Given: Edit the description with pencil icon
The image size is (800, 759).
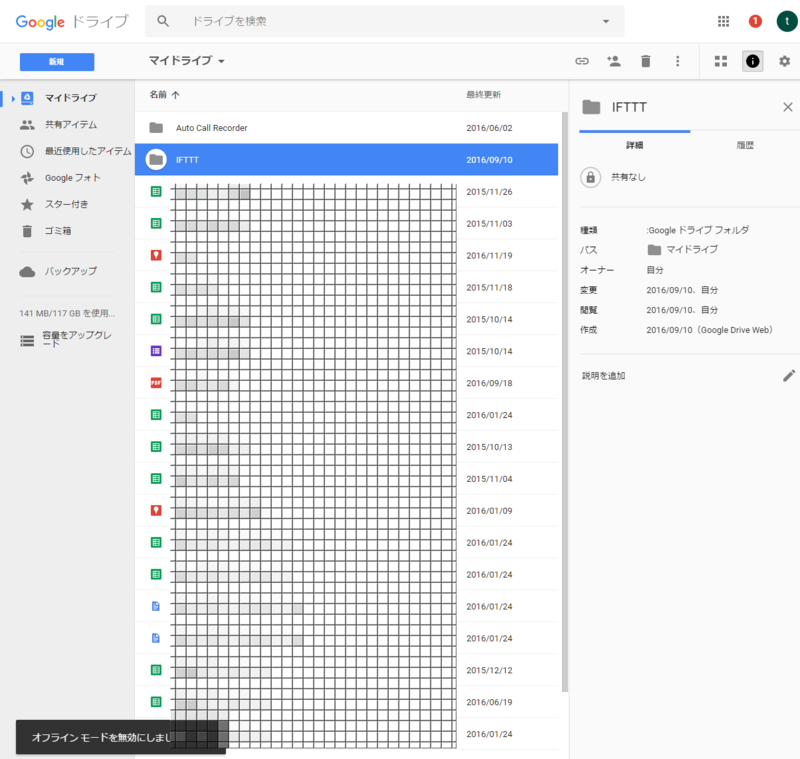Looking at the screenshot, I should (x=789, y=375).
